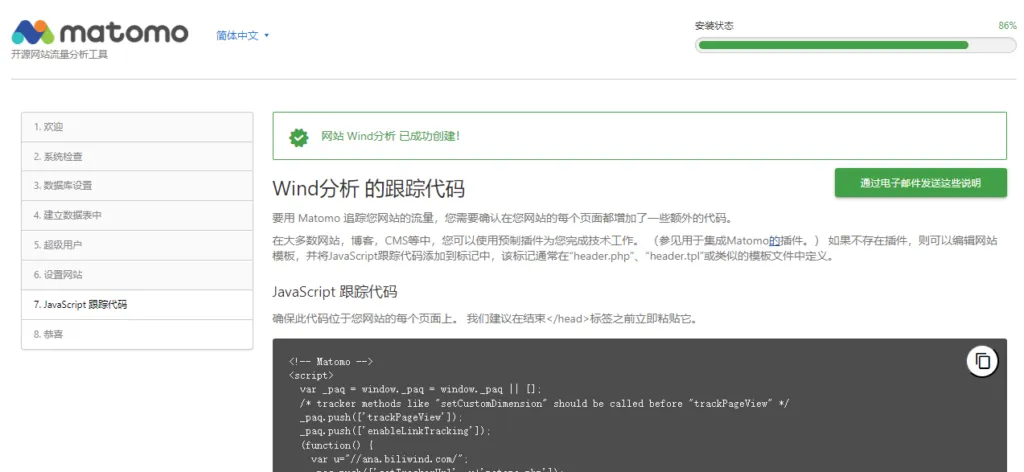Select step 1 欢迎 in sidebar
The width and height of the screenshot is (1024, 472).
coord(137,127)
